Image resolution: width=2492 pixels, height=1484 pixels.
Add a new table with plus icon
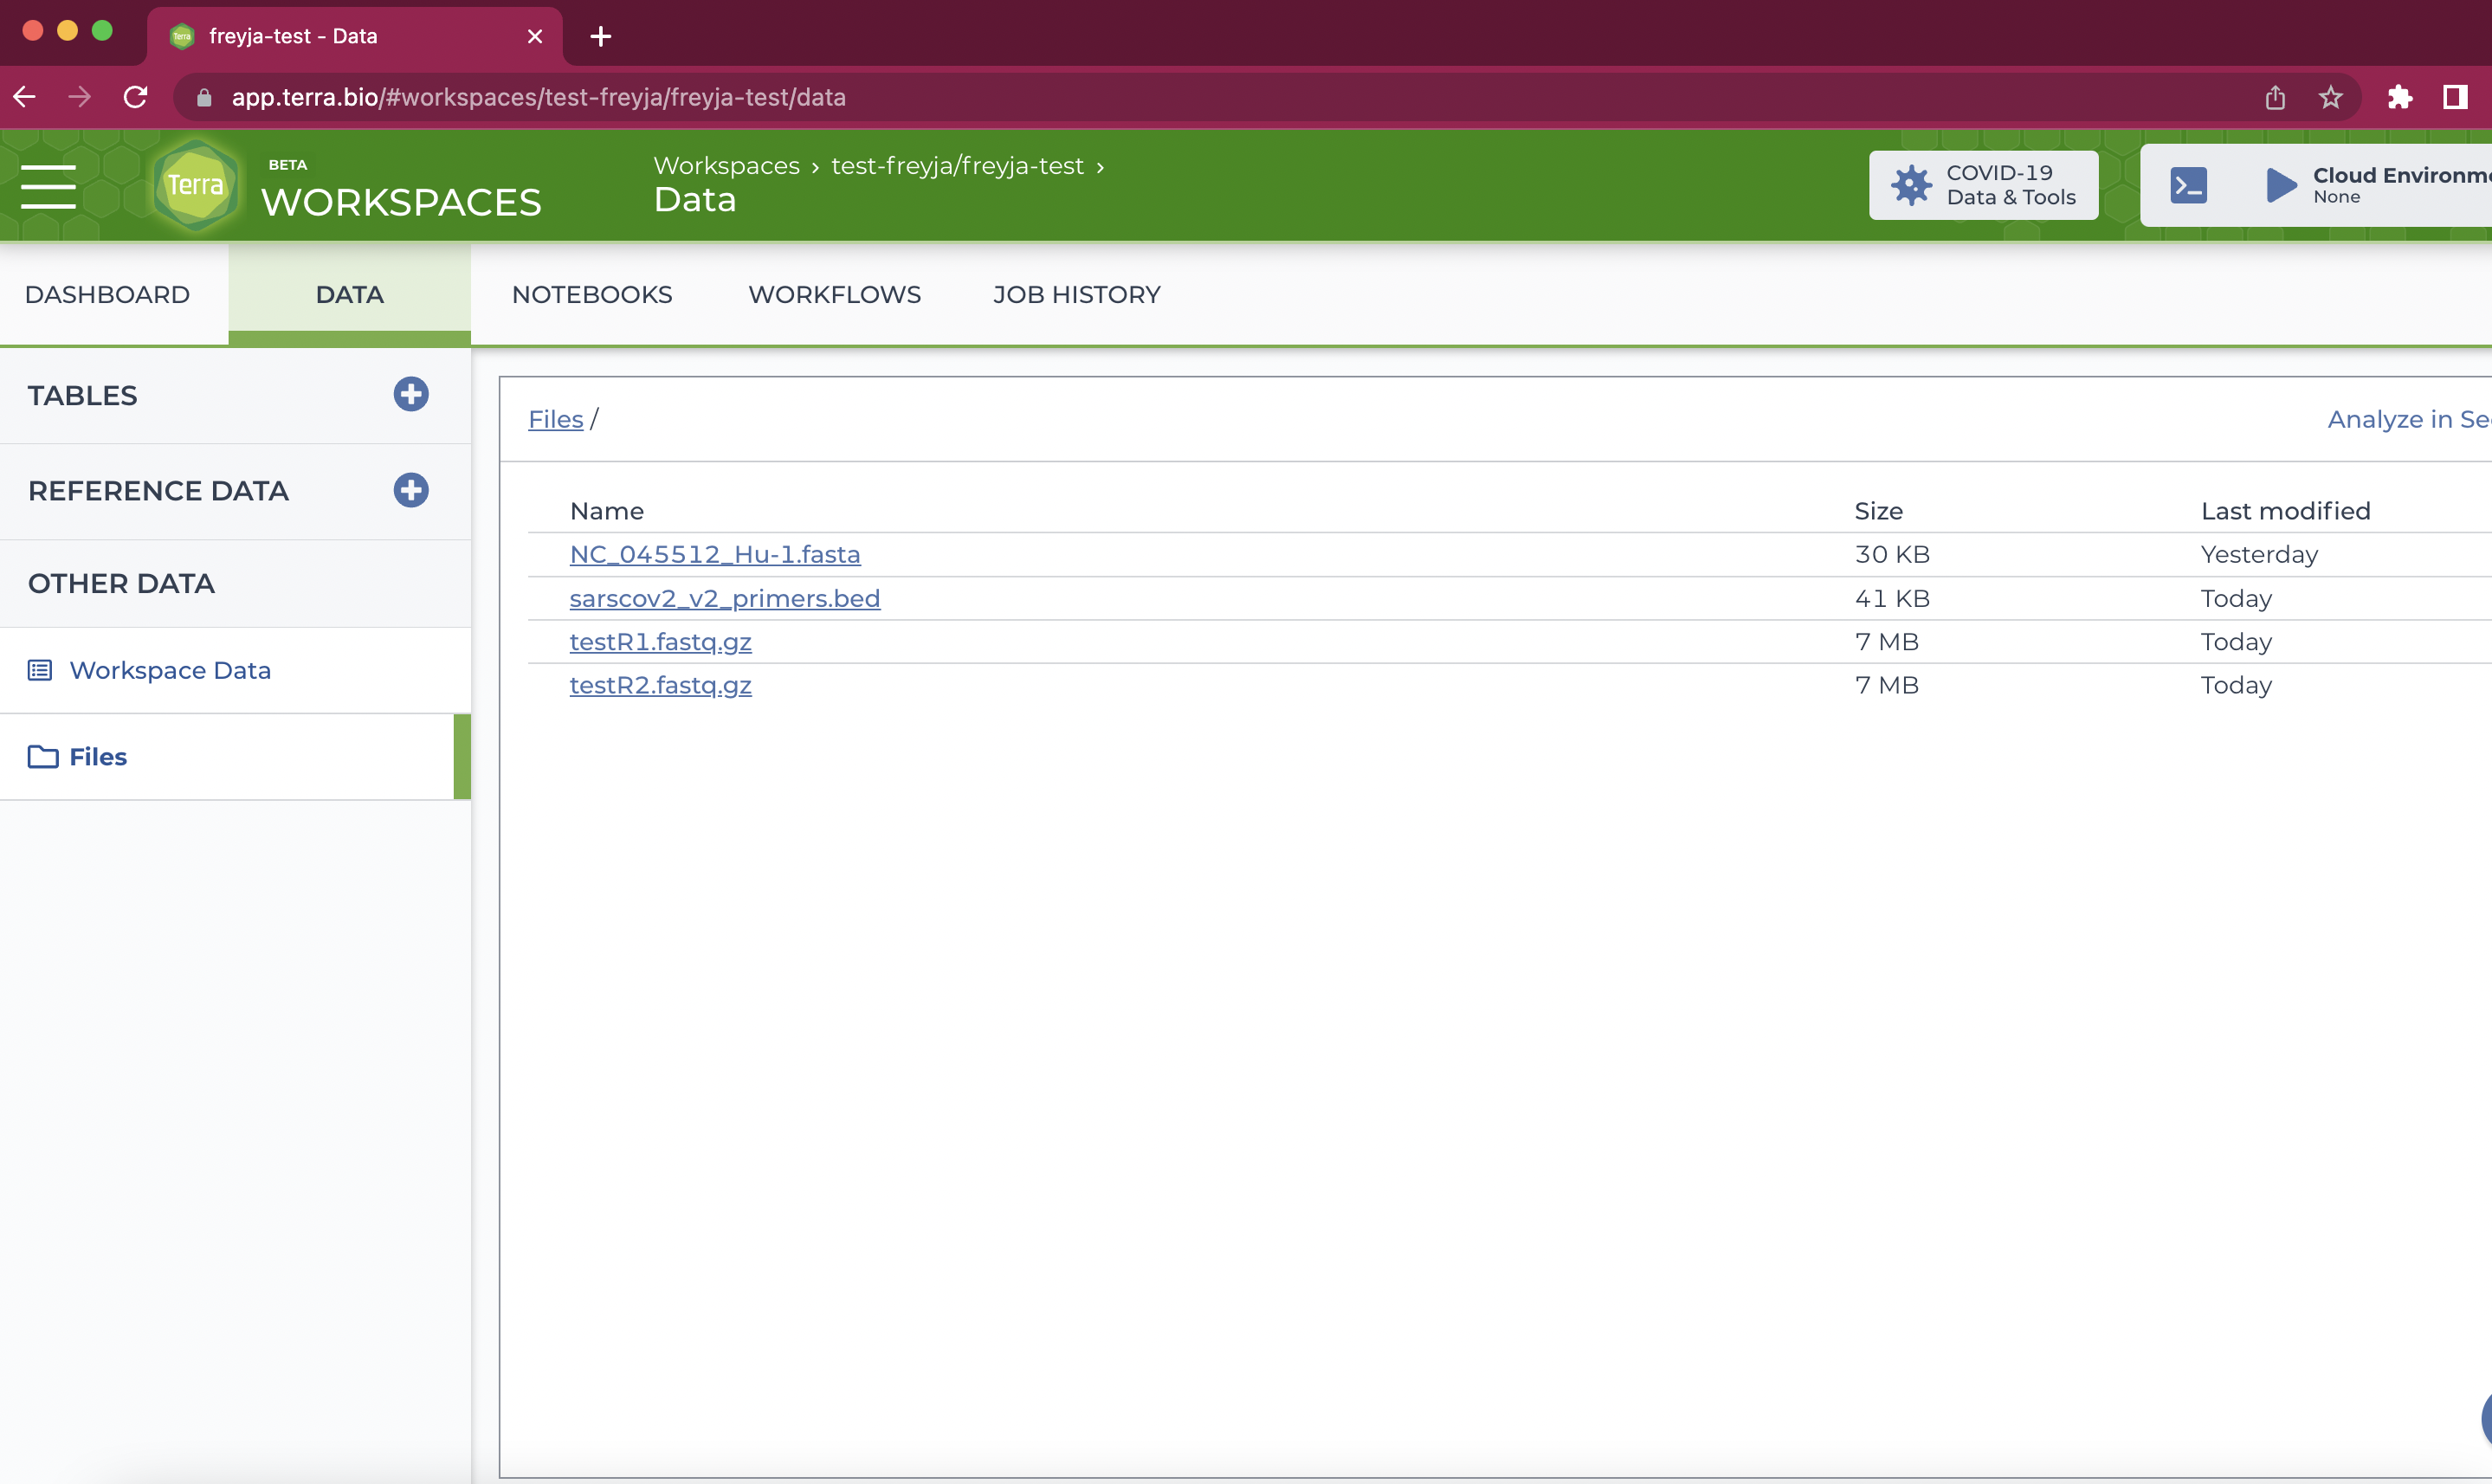click(x=411, y=394)
